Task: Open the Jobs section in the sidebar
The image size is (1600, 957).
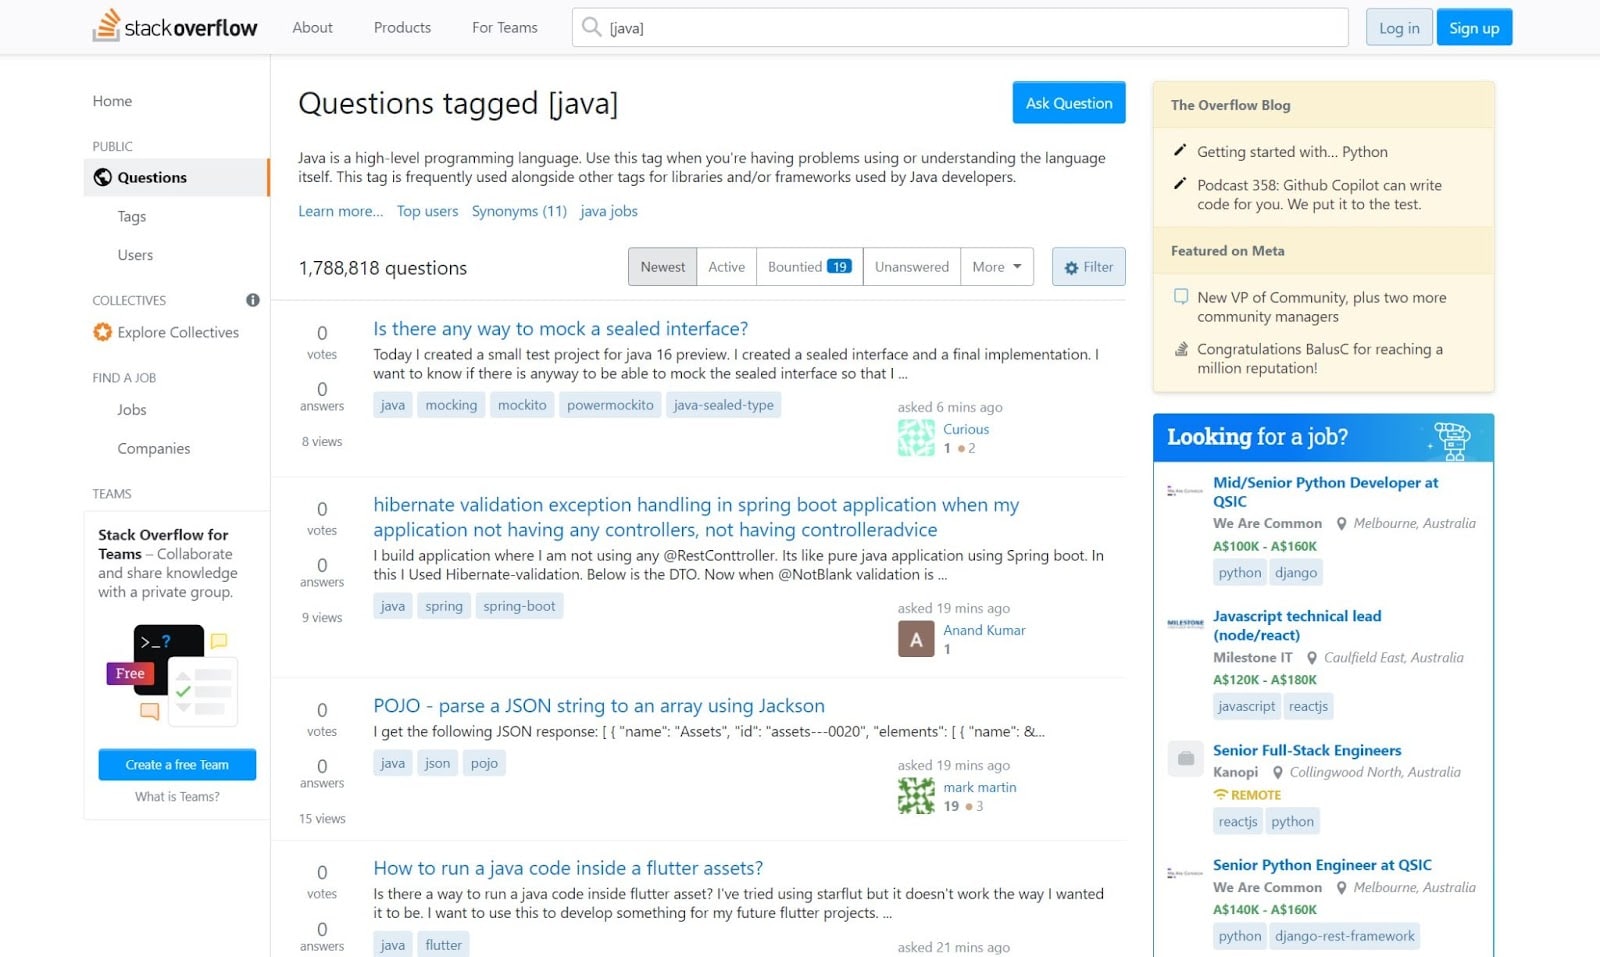Action: 131,410
